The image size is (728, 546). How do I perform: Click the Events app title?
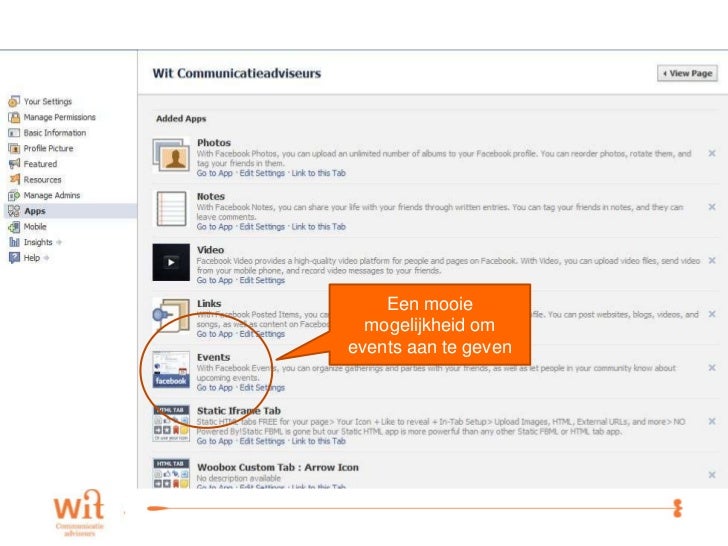point(213,357)
